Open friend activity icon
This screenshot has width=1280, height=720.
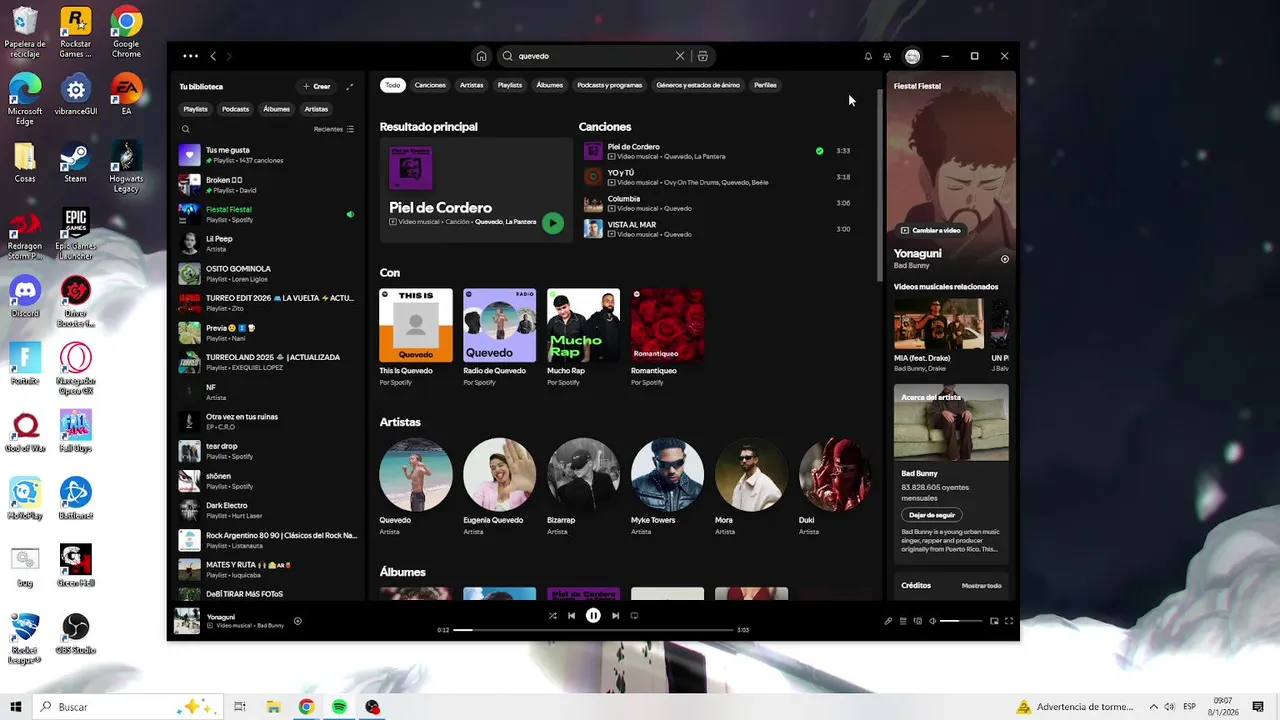(887, 56)
